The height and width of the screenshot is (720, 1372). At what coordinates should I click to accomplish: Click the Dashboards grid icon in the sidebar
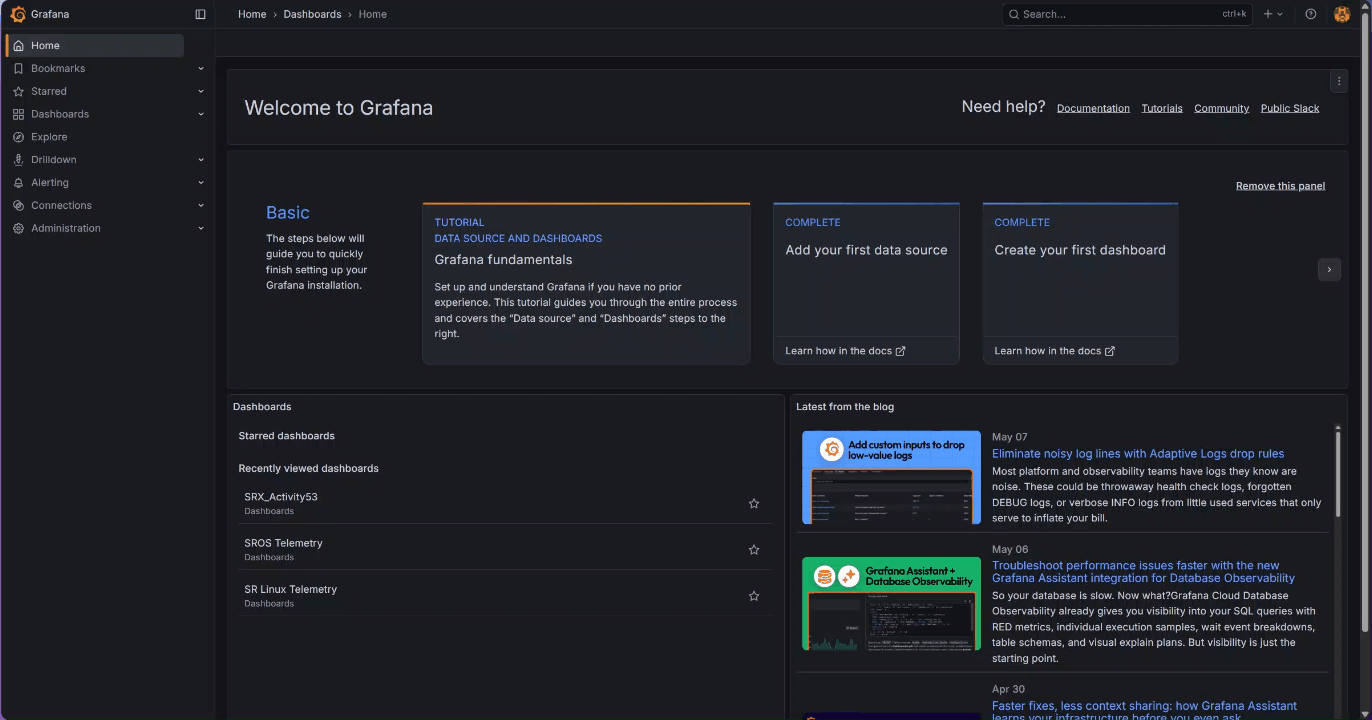coord(19,114)
